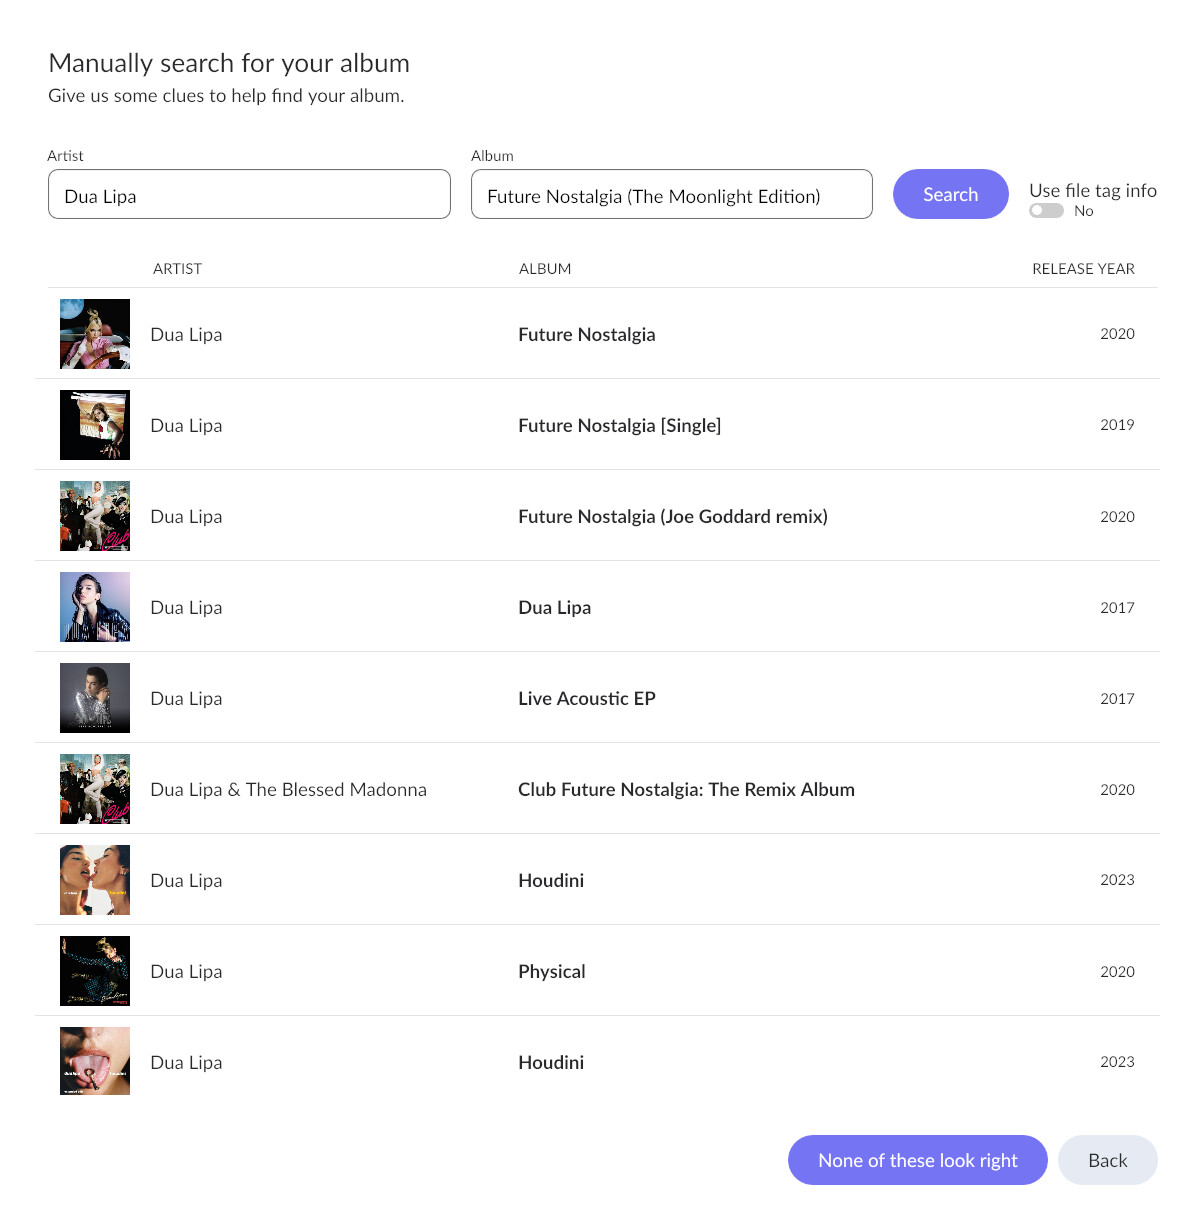Select the Live Acoustic EP cover thumbnail
Screen dimensions: 1201x1226
[x=95, y=698]
